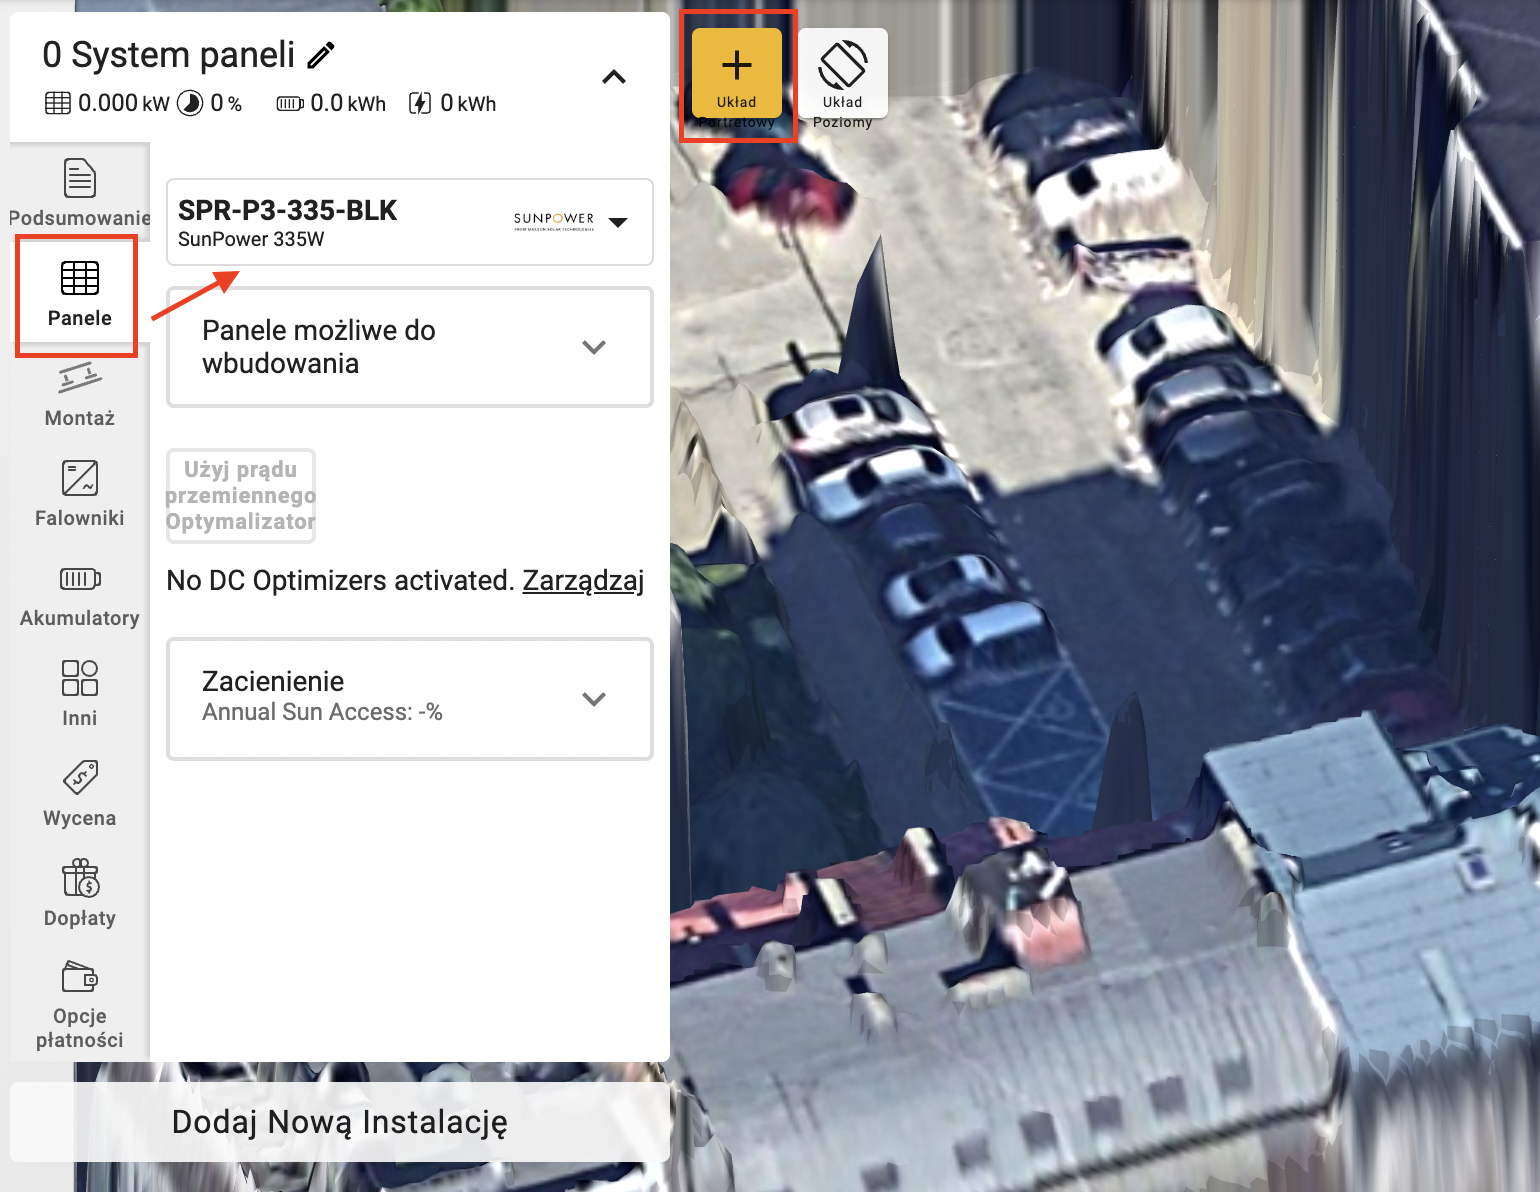Go to the Falowniki inverters section
The height and width of the screenshot is (1192, 1540).
click(80, 494)
